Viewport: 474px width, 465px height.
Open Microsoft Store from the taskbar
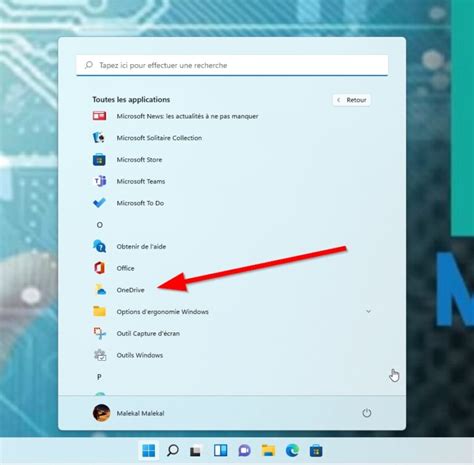coord(316,451)
